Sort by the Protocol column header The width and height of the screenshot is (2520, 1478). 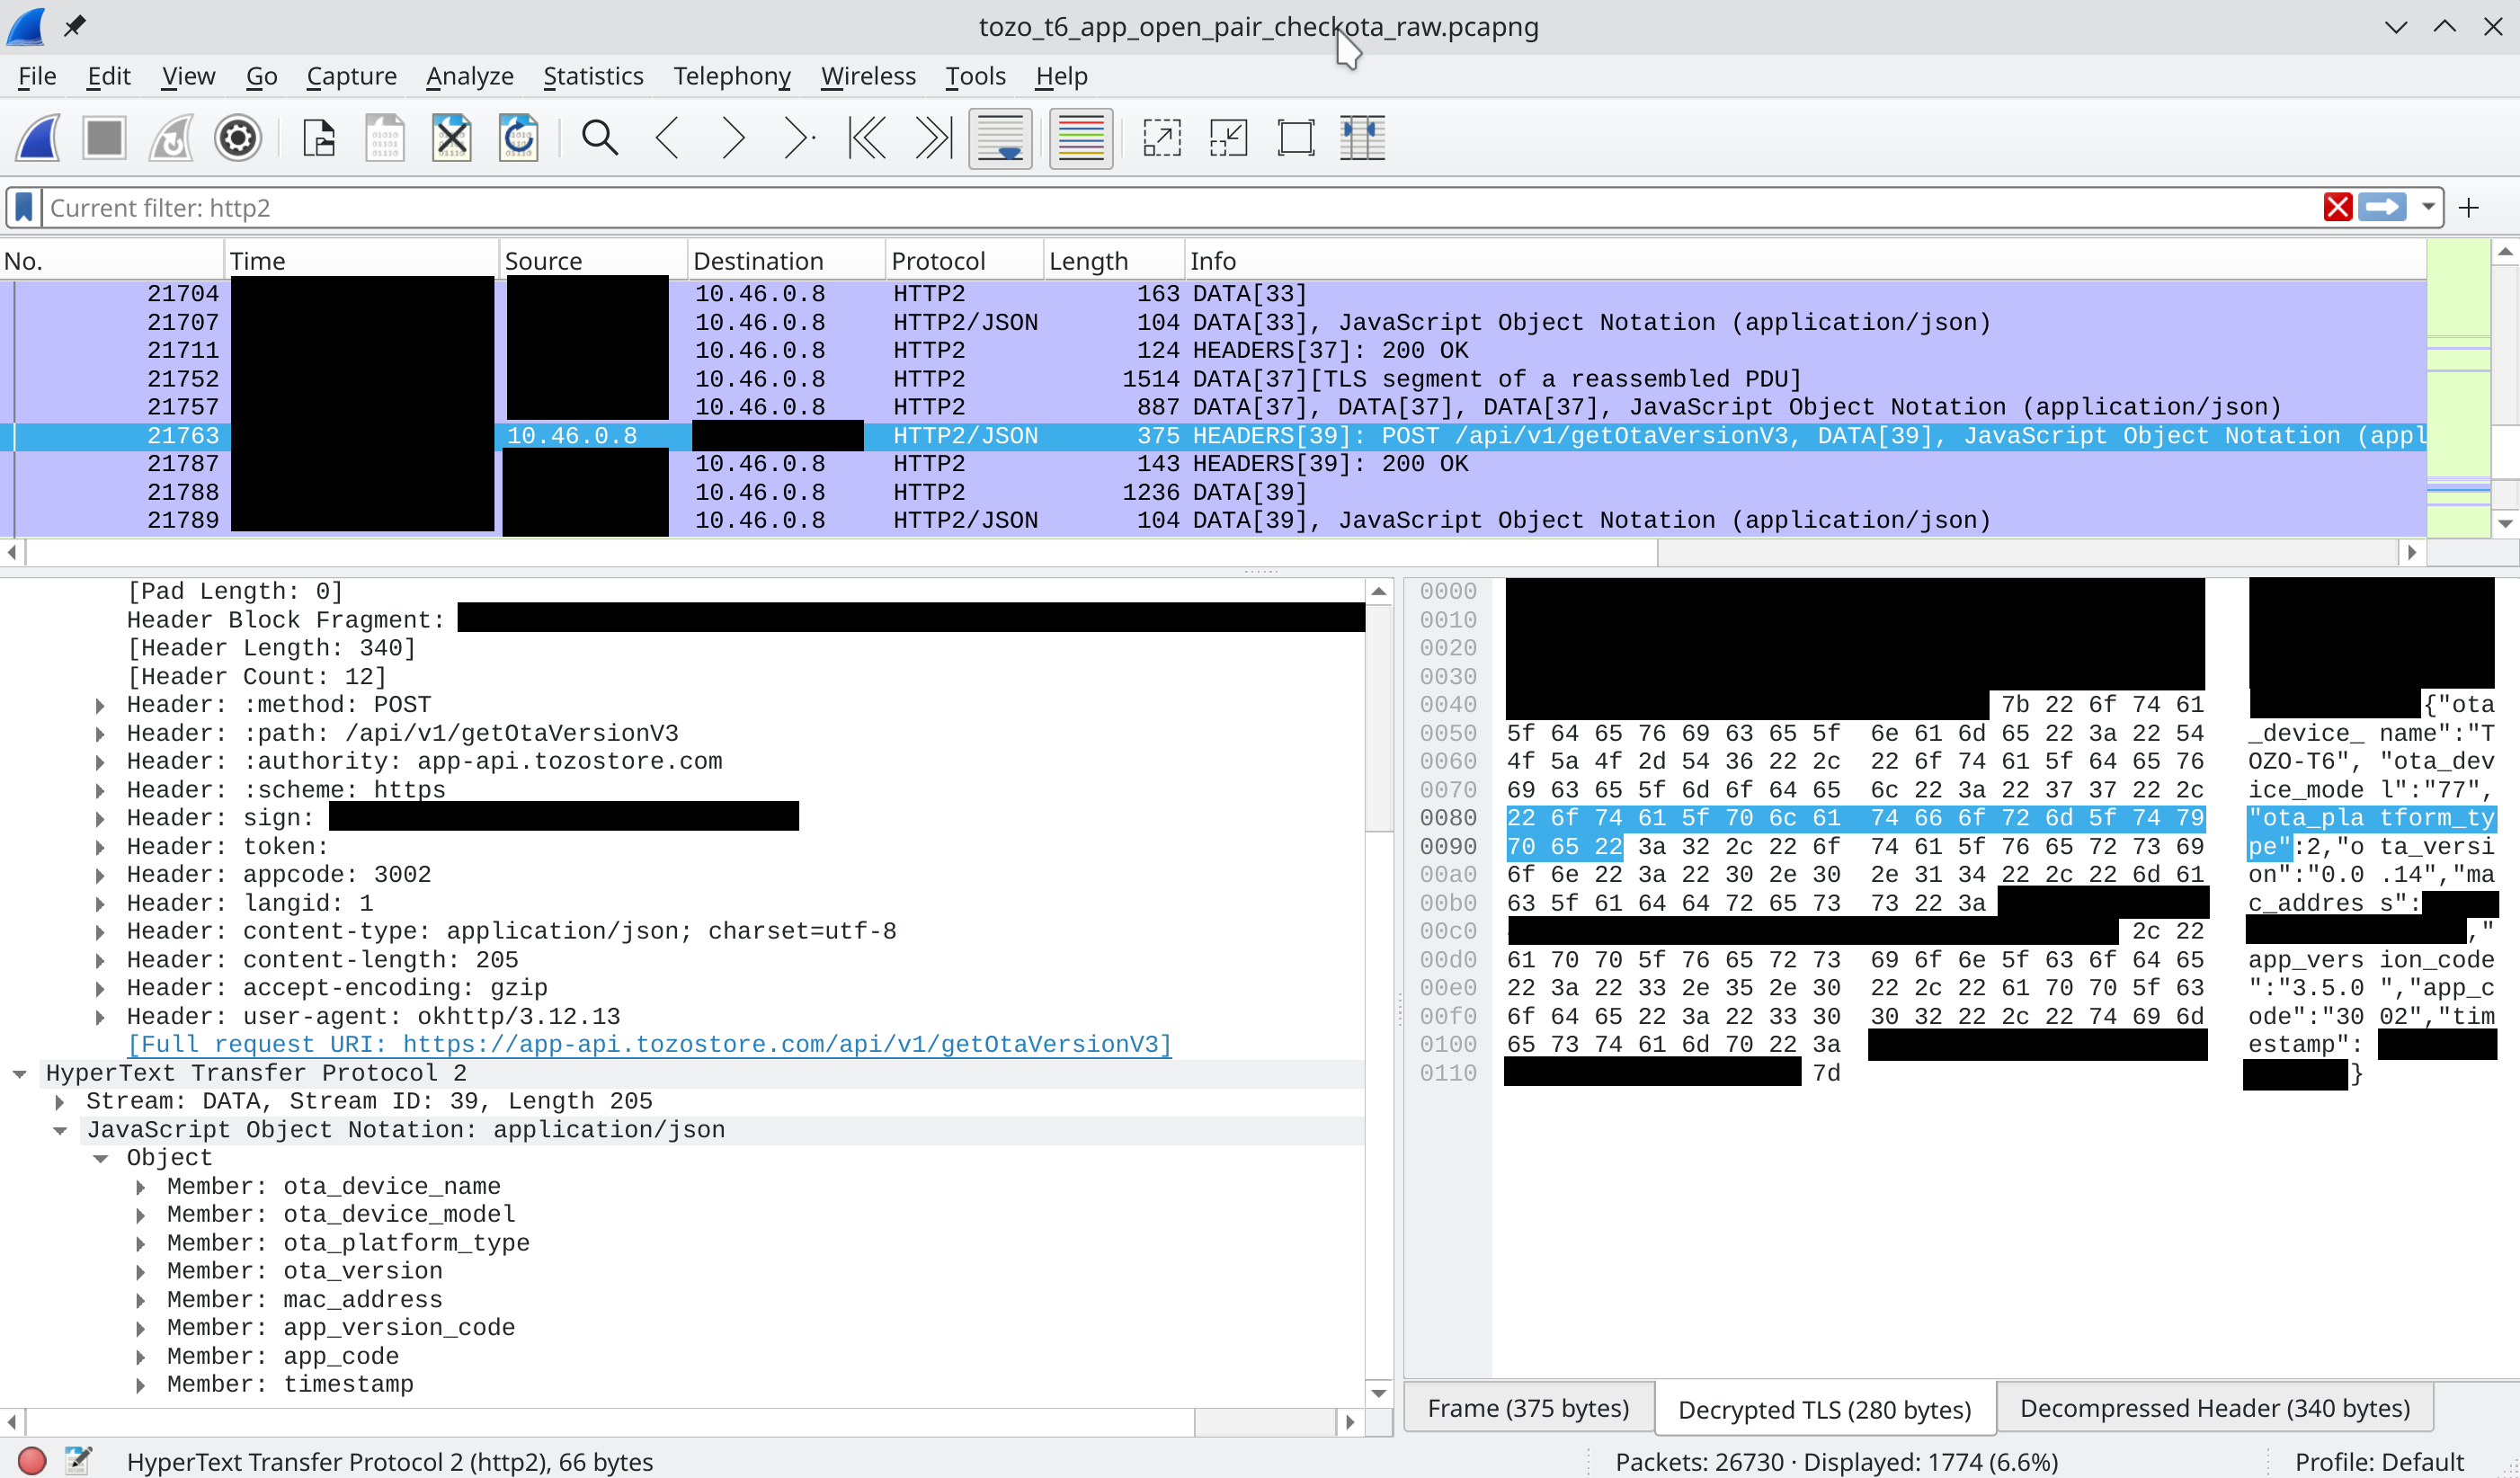963,261
